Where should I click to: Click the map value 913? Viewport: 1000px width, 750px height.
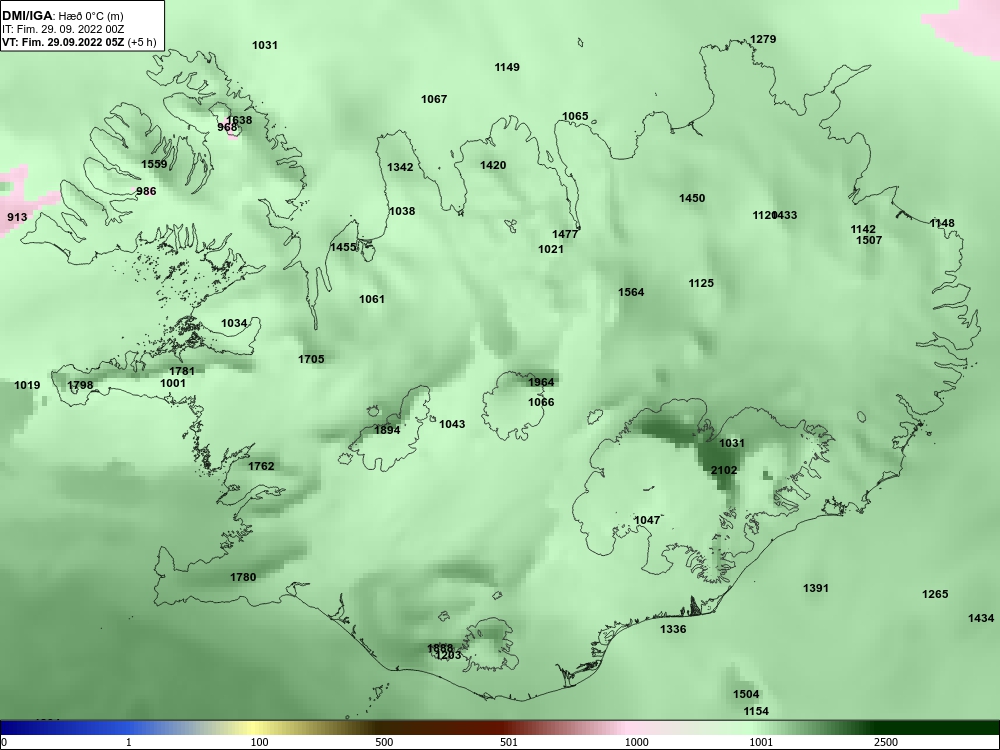click(17, 217)
